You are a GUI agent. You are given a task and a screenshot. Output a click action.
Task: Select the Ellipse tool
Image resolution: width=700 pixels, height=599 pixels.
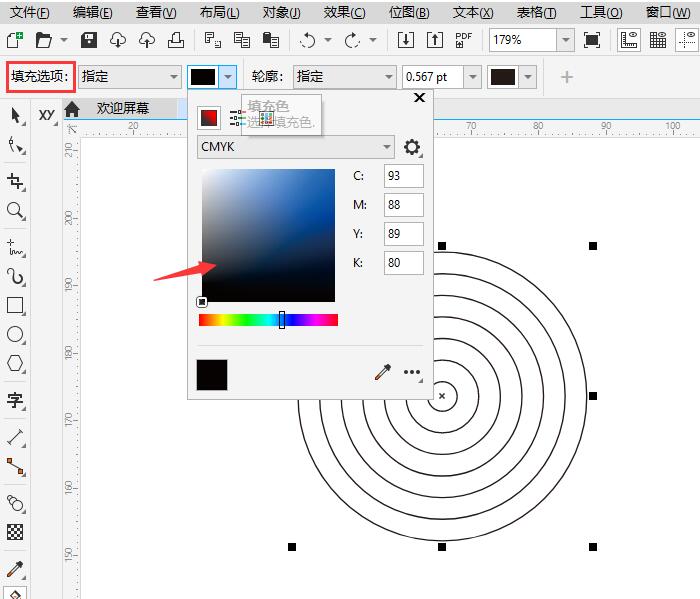[16, 334]
